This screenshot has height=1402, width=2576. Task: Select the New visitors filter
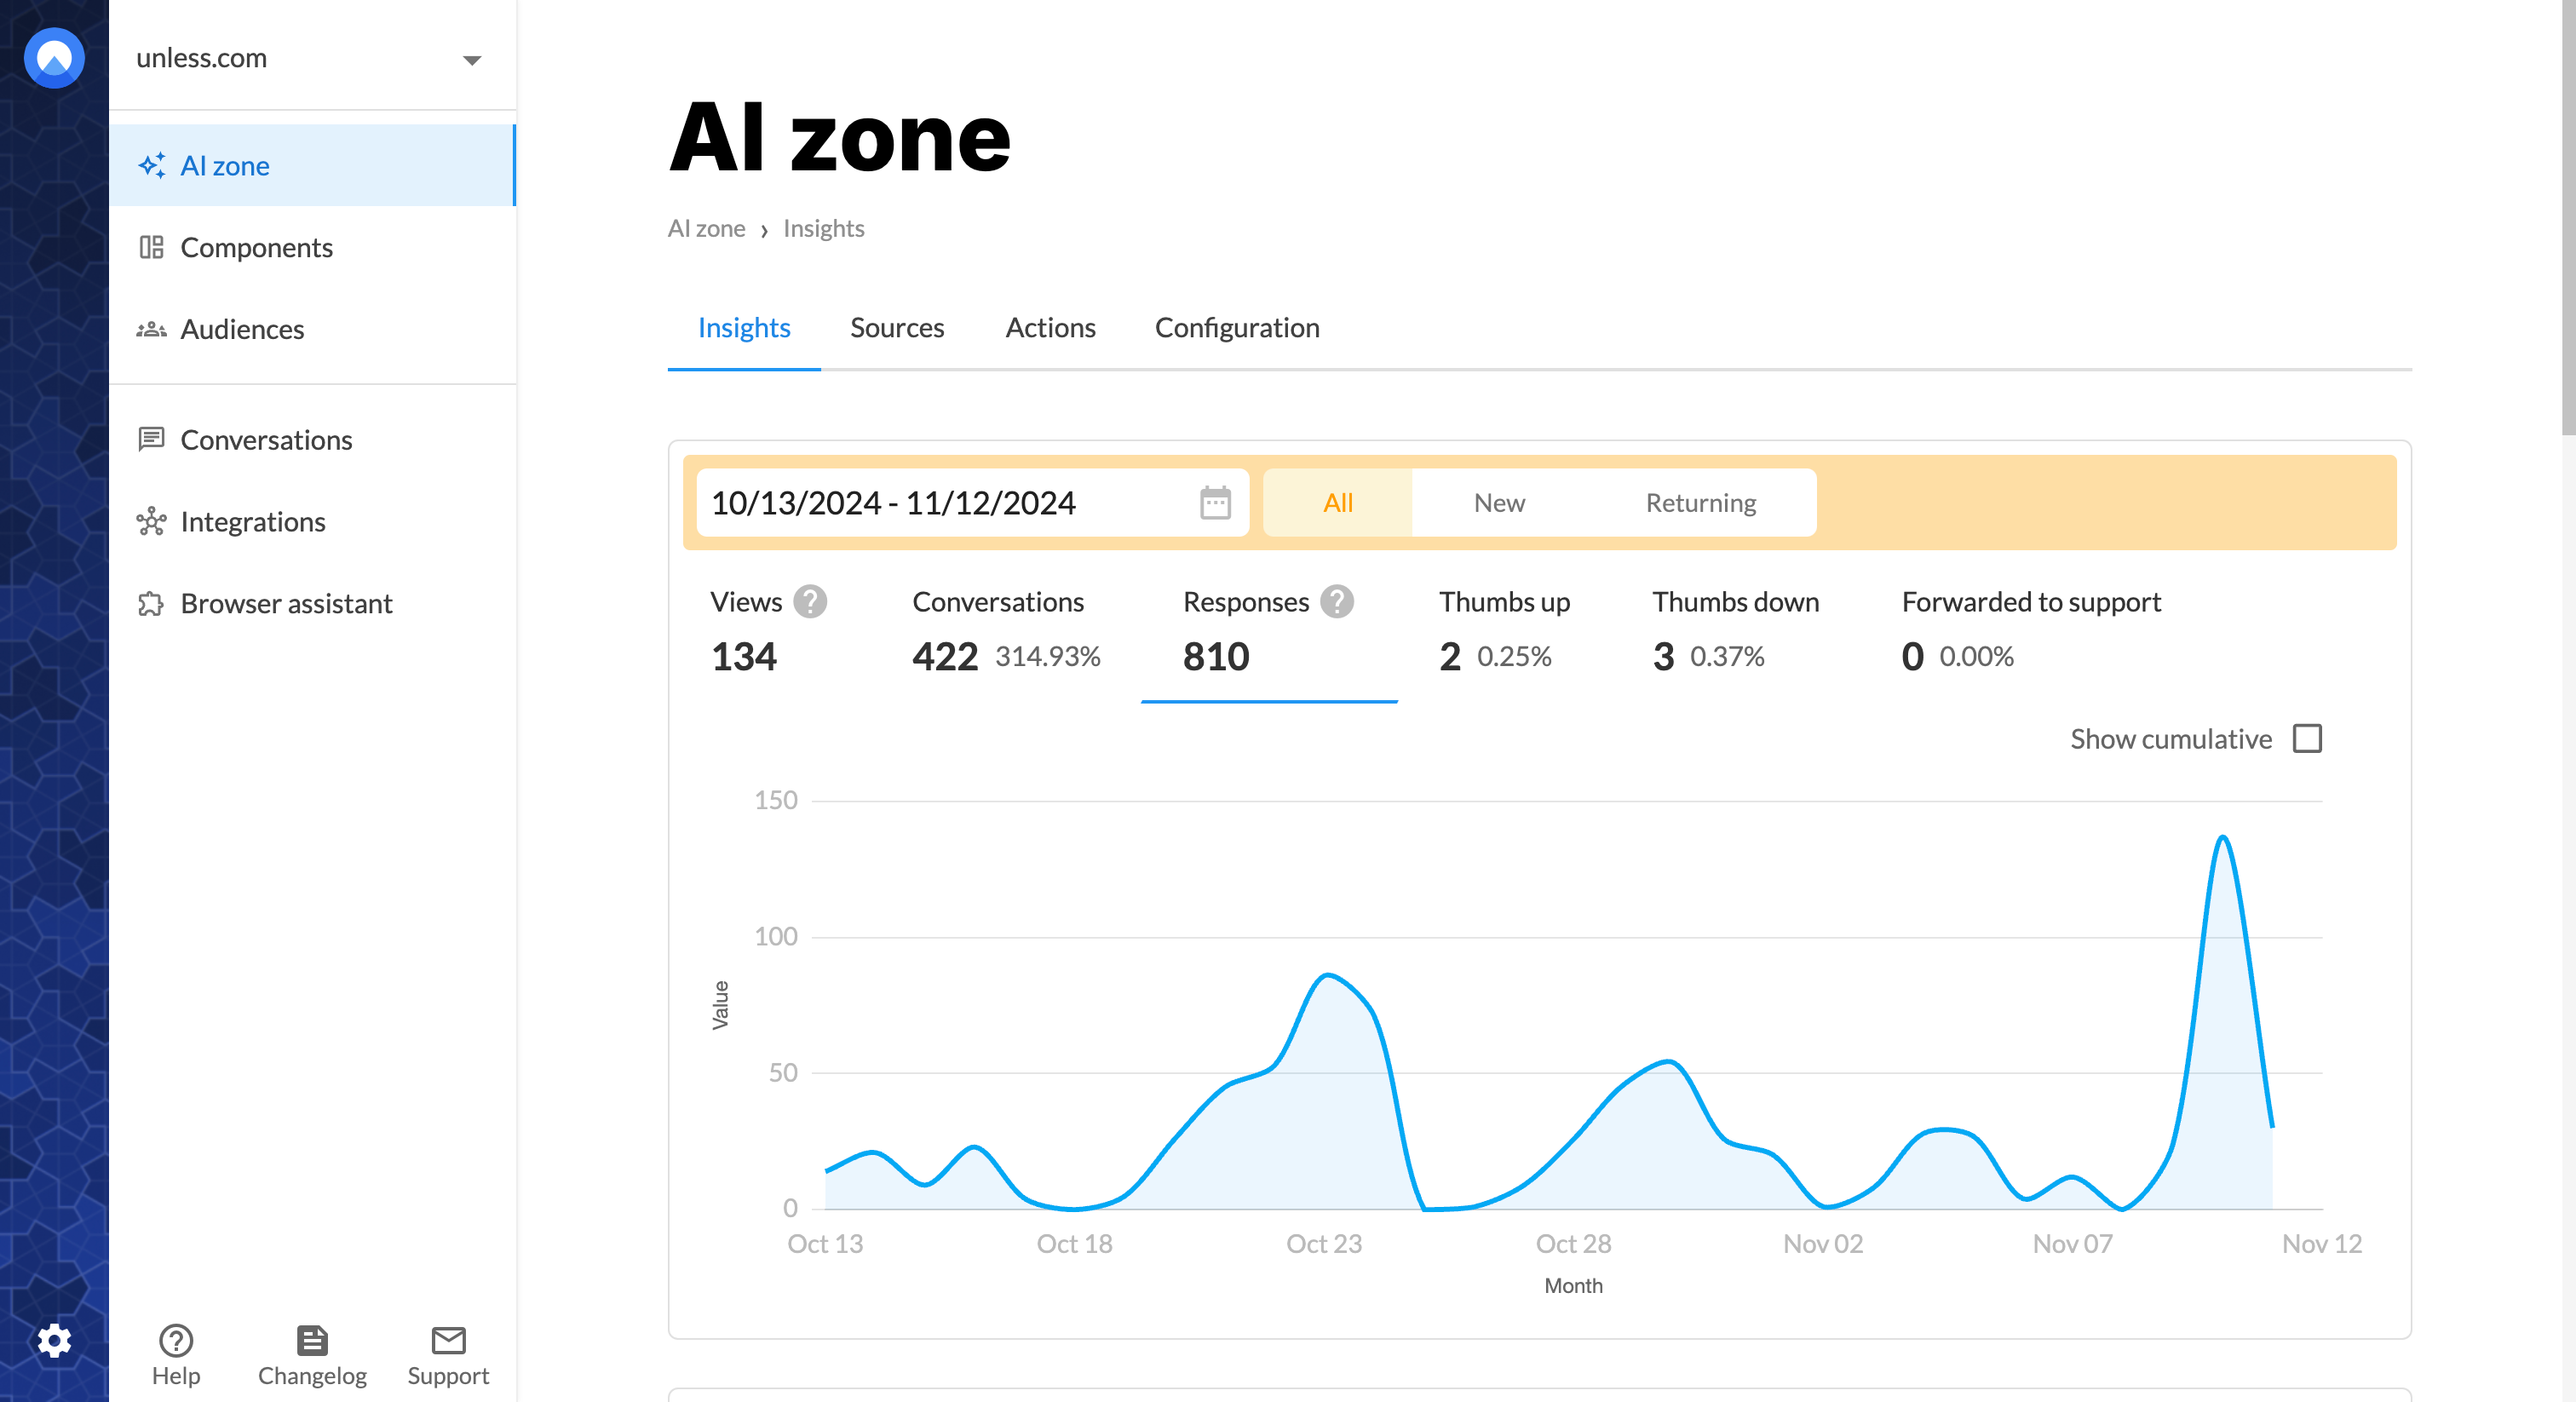[x=1498, y=502]
